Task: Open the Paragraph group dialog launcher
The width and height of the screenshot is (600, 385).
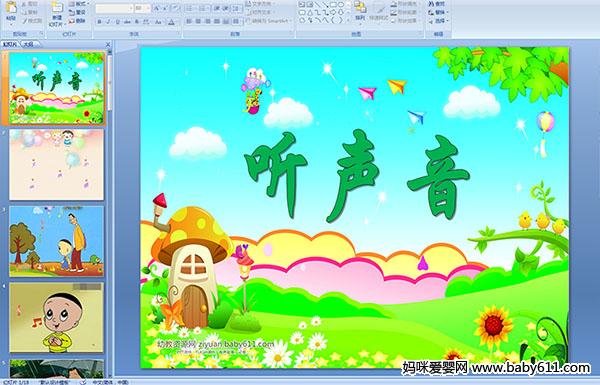Action: tap(292, 33)
